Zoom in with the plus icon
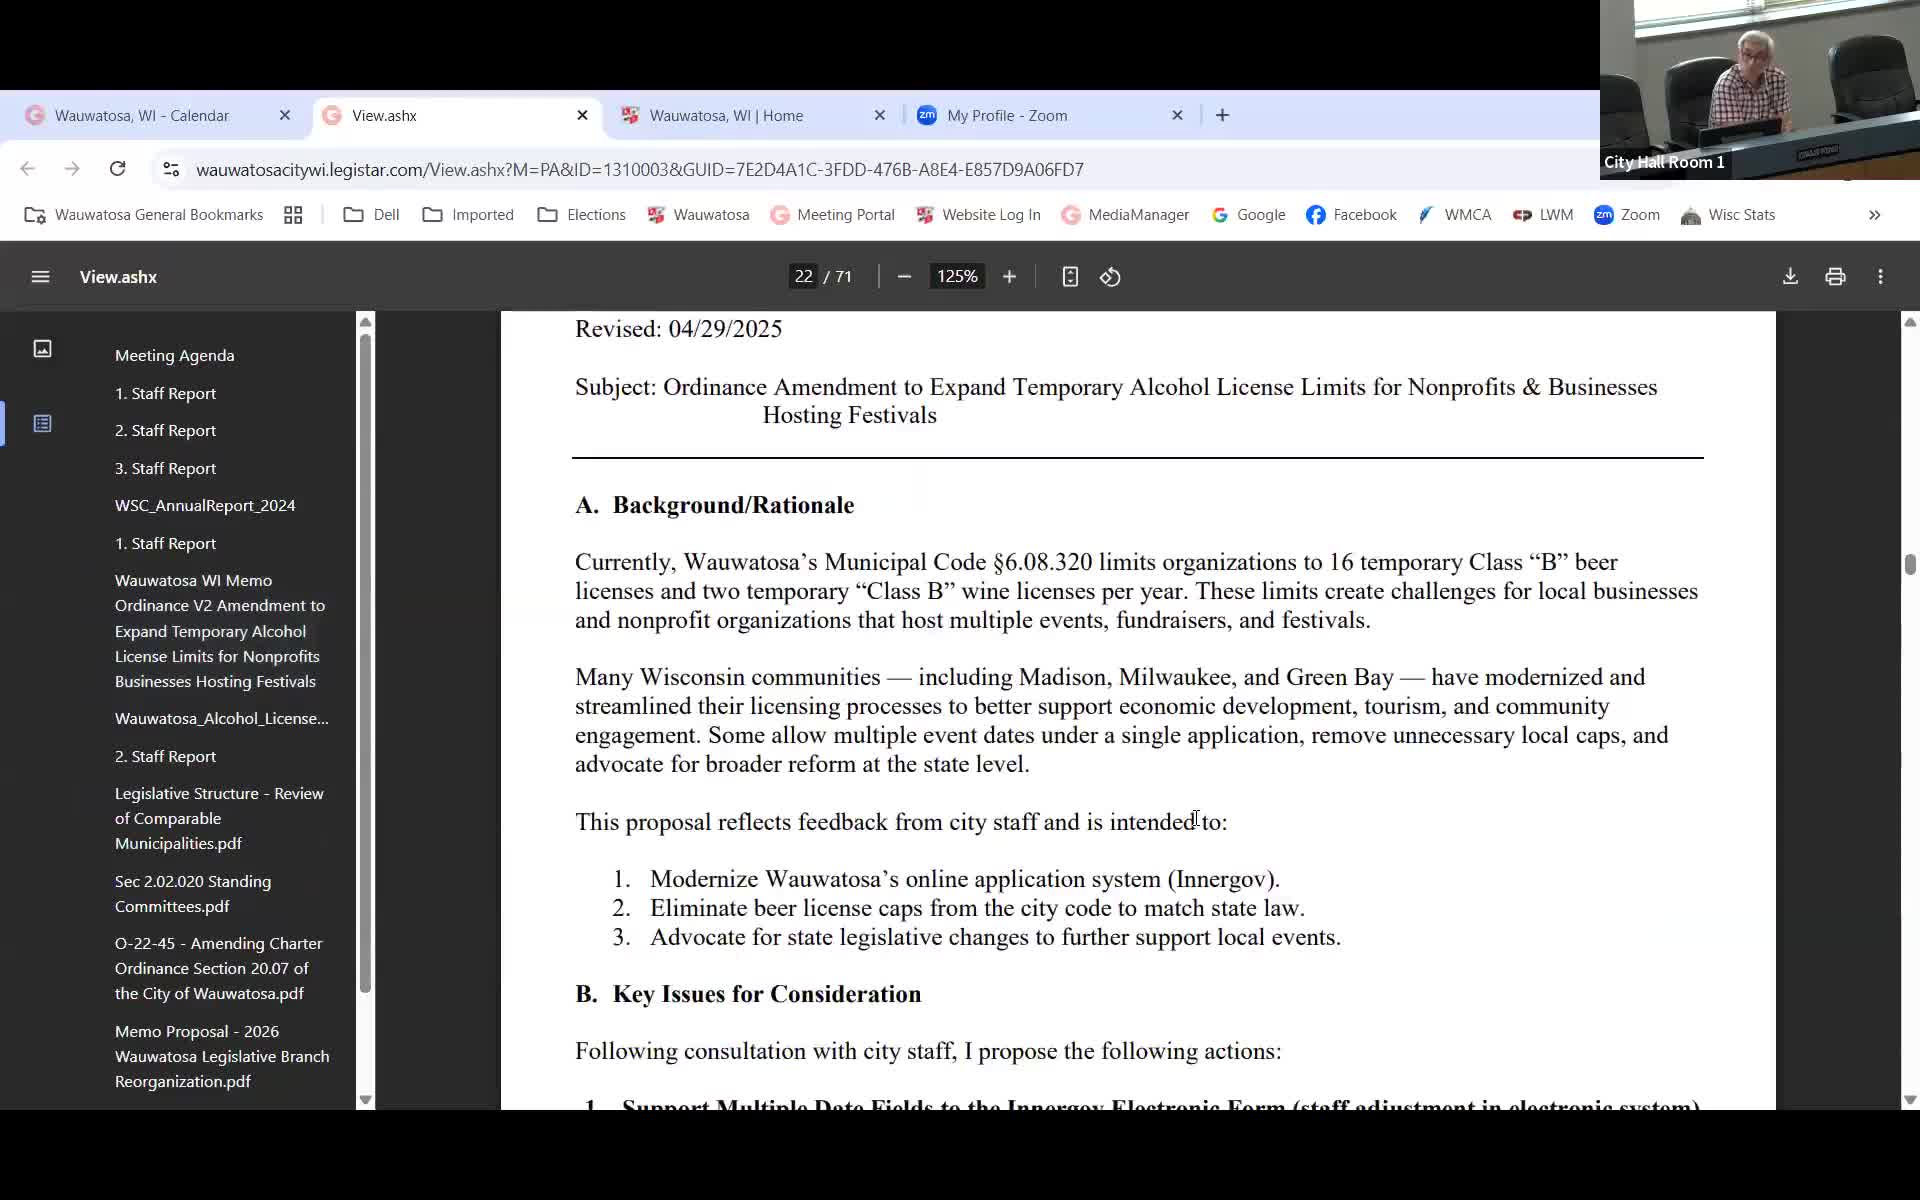The image size is (1920, 1200). [x=1009, y=277]
